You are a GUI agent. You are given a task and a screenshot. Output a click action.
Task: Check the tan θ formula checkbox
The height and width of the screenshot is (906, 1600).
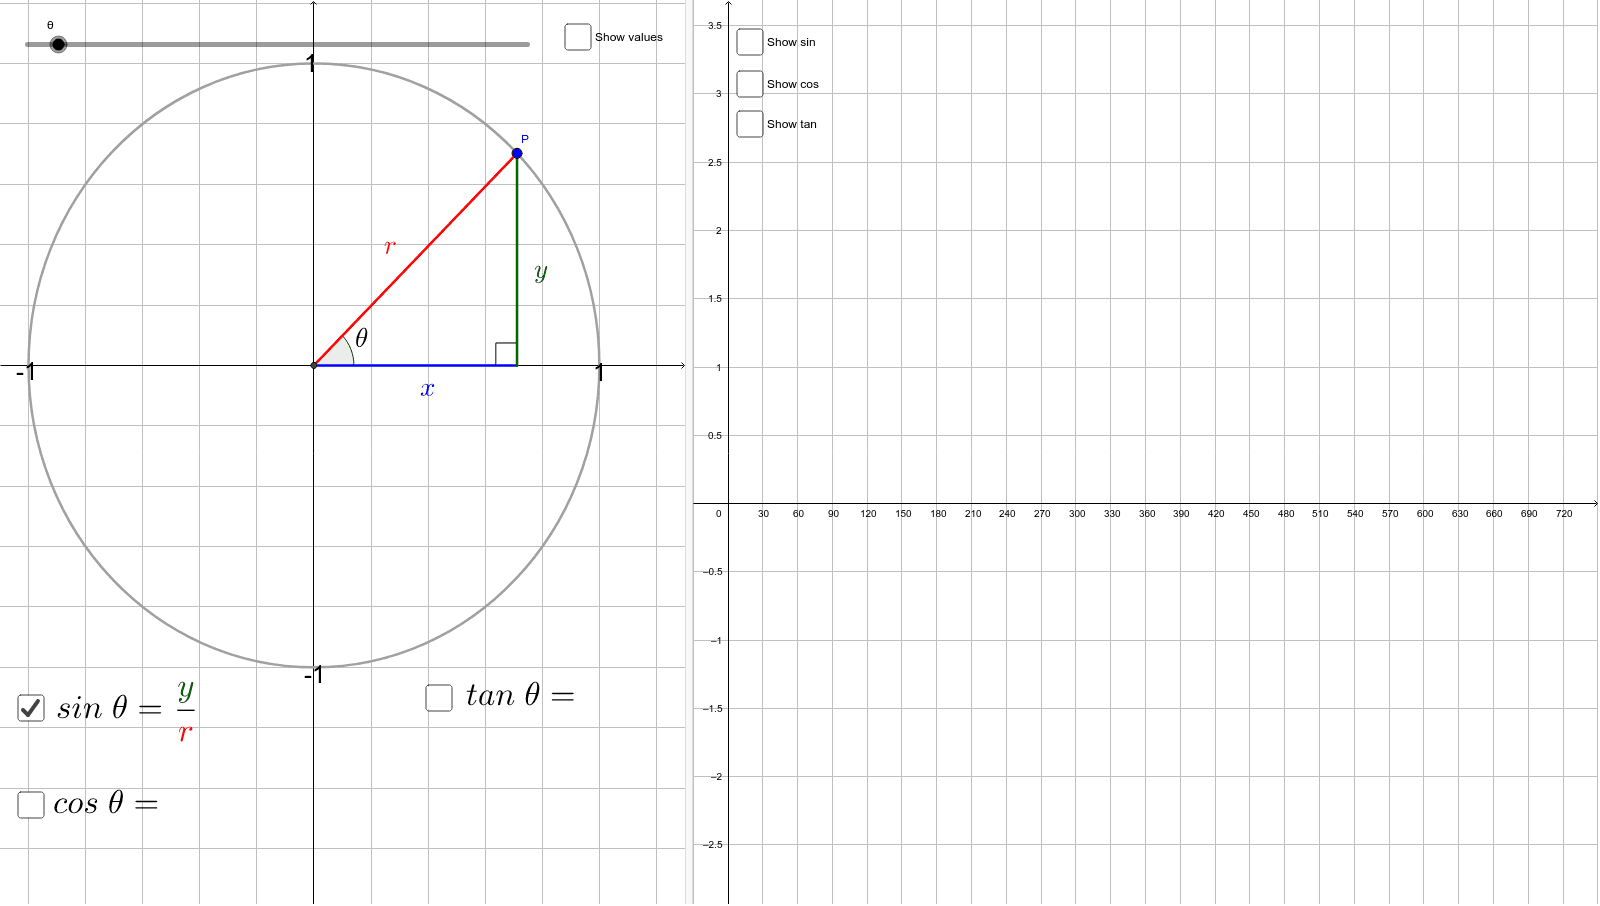[x=439, y=696]
